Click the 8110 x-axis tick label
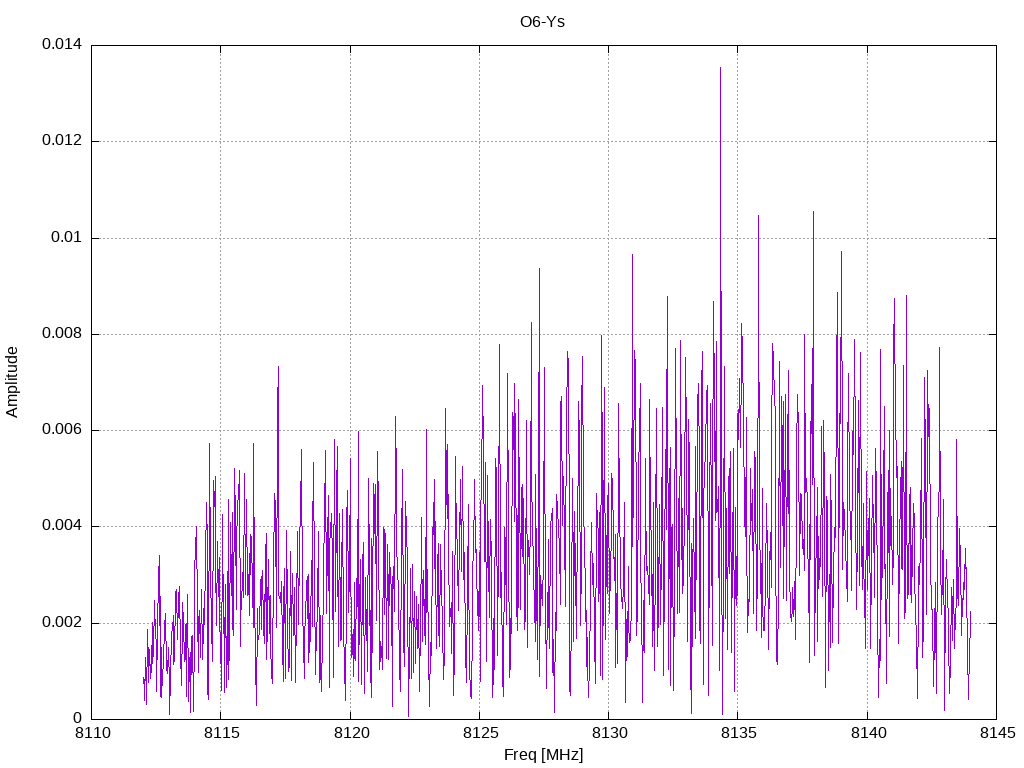This screenshot has height=768, width=1024. point(93,733)
